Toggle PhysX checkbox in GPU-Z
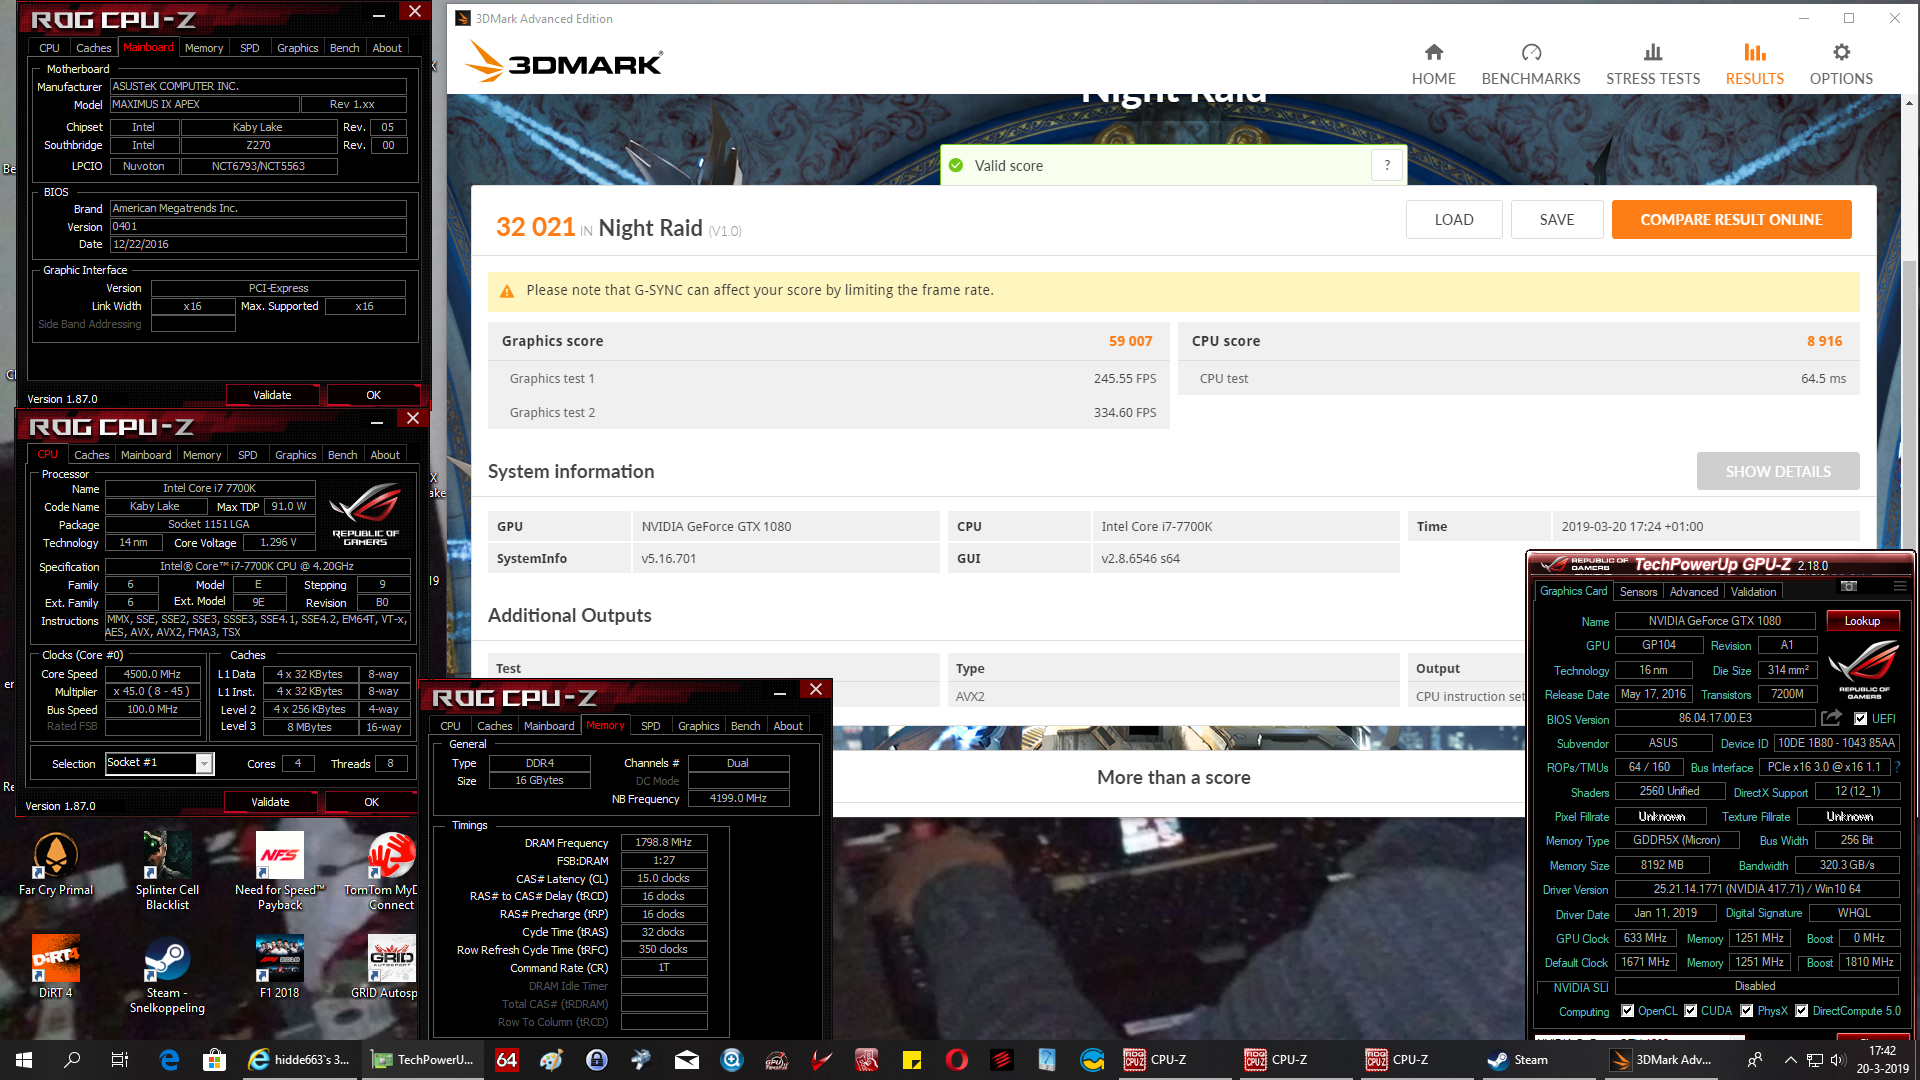 pos(1746,1011)
